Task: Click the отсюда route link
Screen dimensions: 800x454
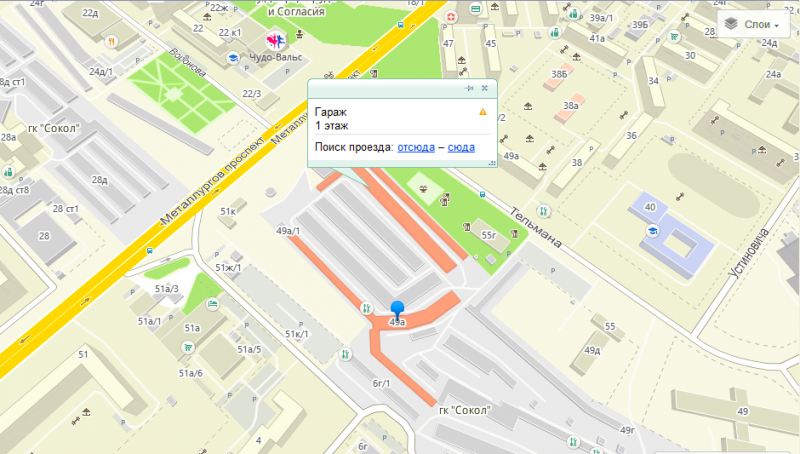Action: point(416,147)
